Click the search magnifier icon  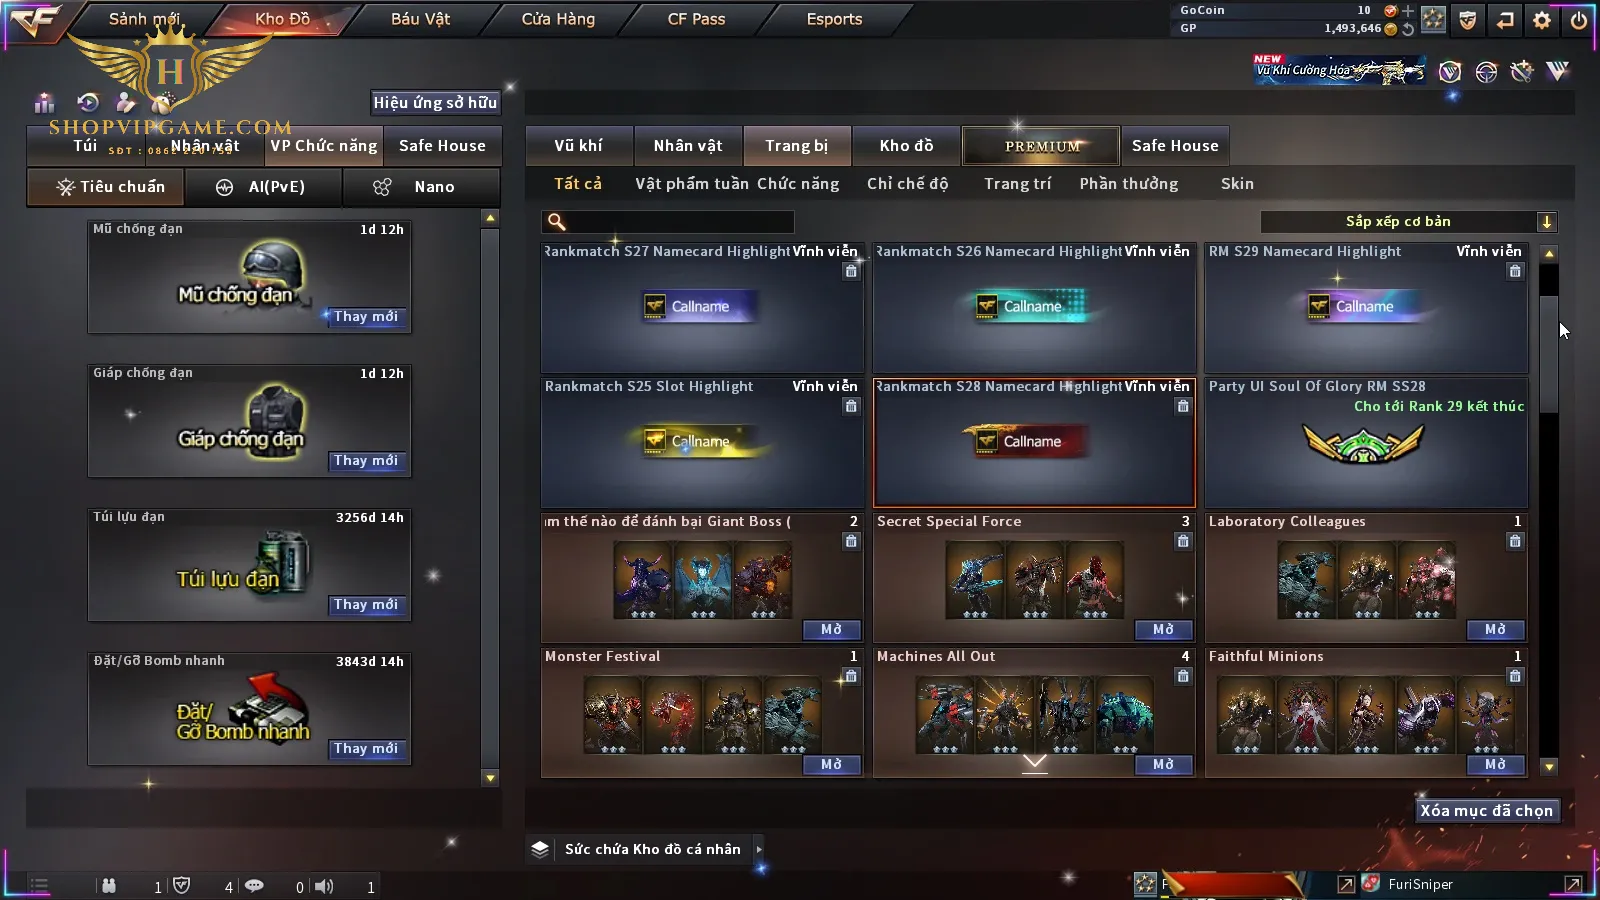pyautogui.click(x=557, y=222)
